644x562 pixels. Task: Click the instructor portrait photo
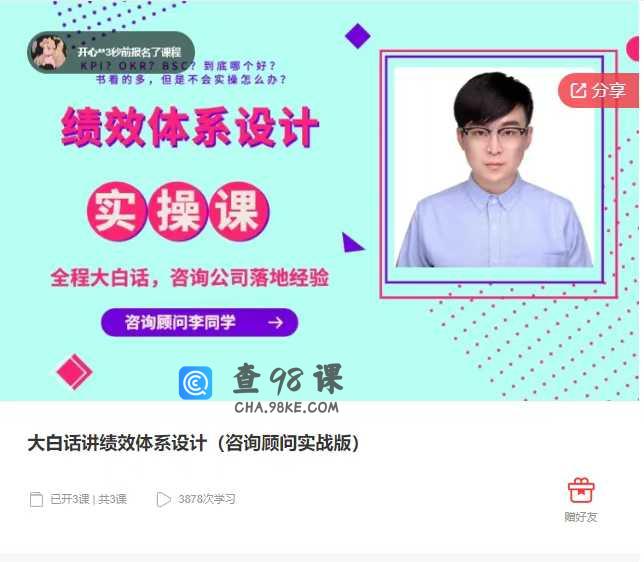(494, 168)
